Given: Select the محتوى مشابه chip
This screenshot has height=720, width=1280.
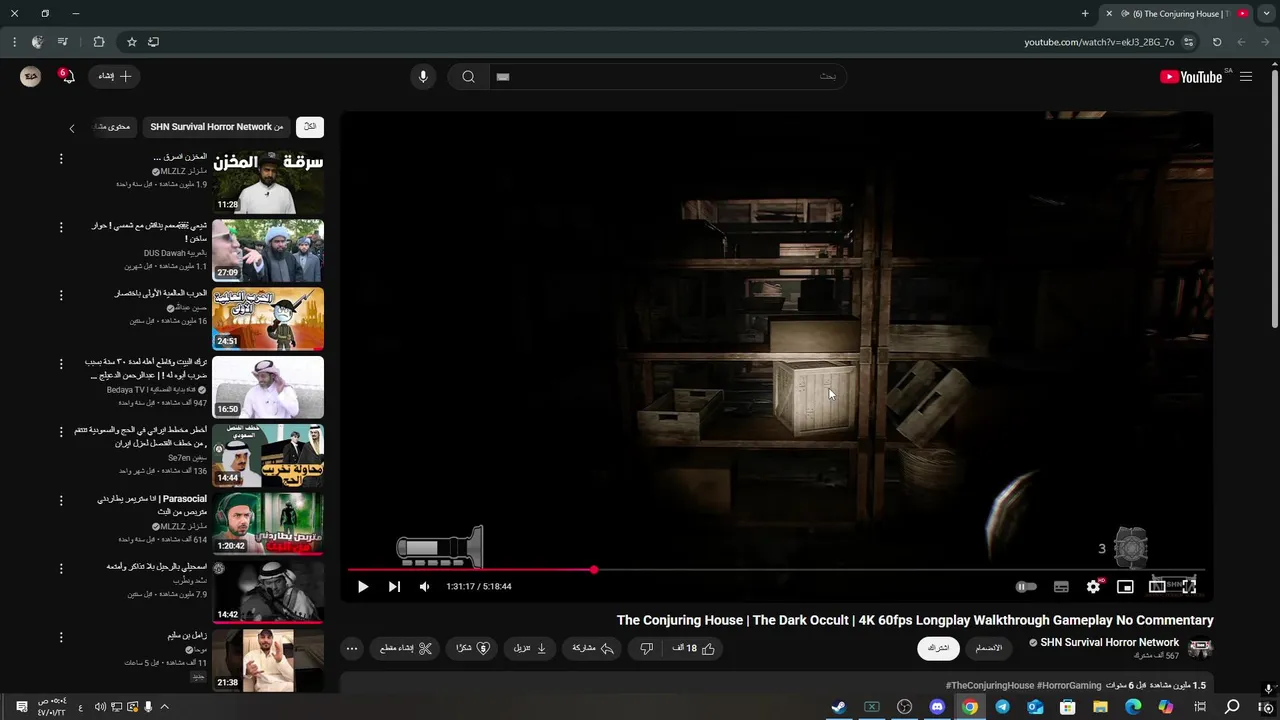Looking at the screenshot, I should click(113, 127).
